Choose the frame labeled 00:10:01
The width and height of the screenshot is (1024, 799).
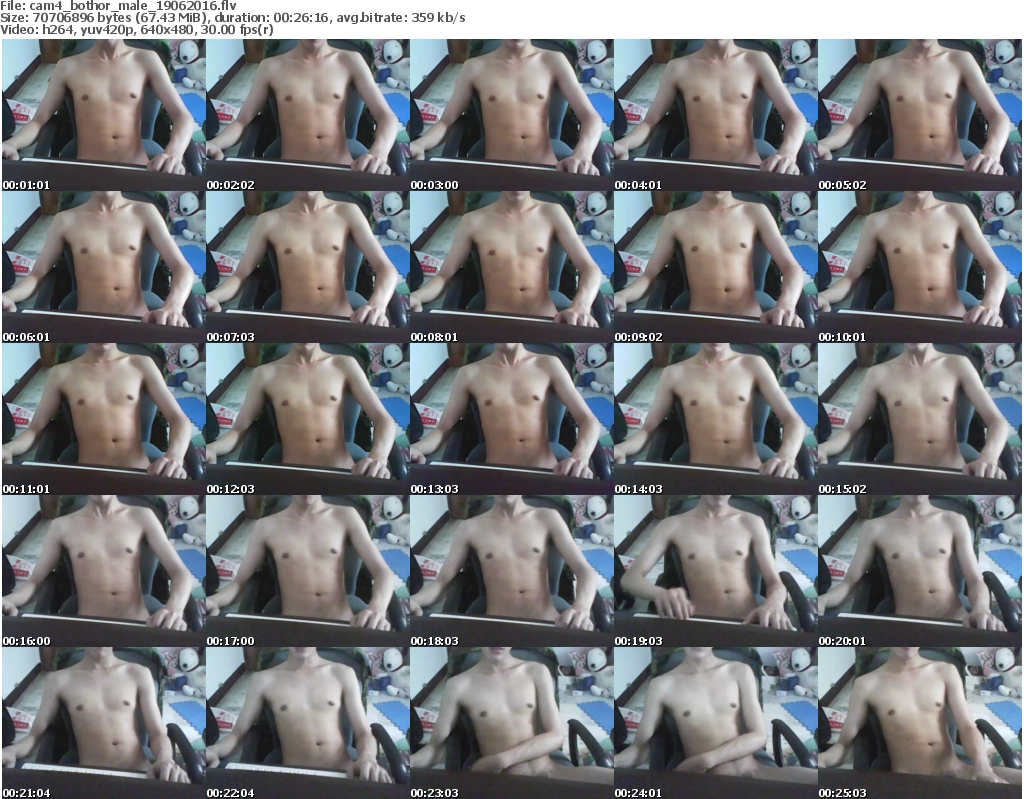(x=920, y=267)
